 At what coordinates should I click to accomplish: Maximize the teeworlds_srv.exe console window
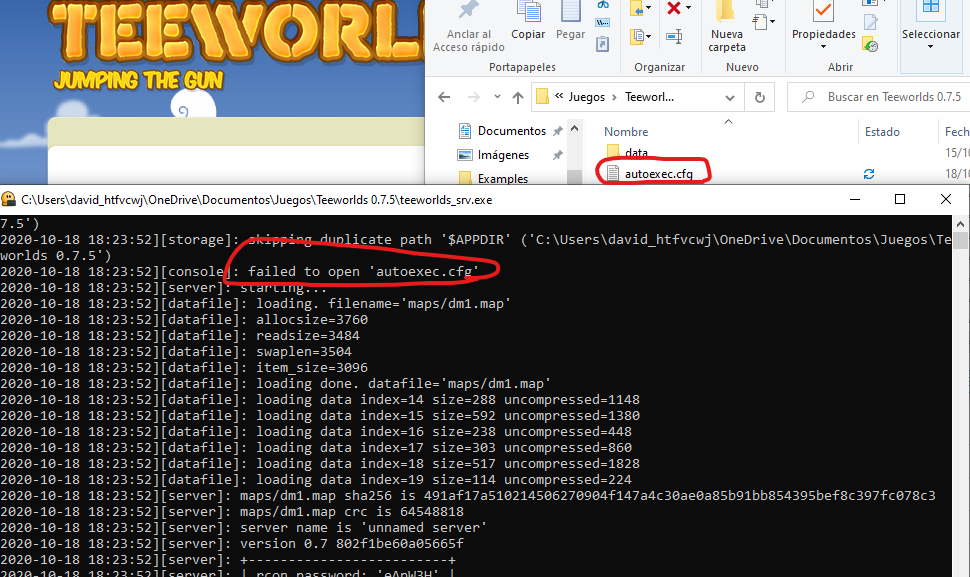[x=900, y=199]
